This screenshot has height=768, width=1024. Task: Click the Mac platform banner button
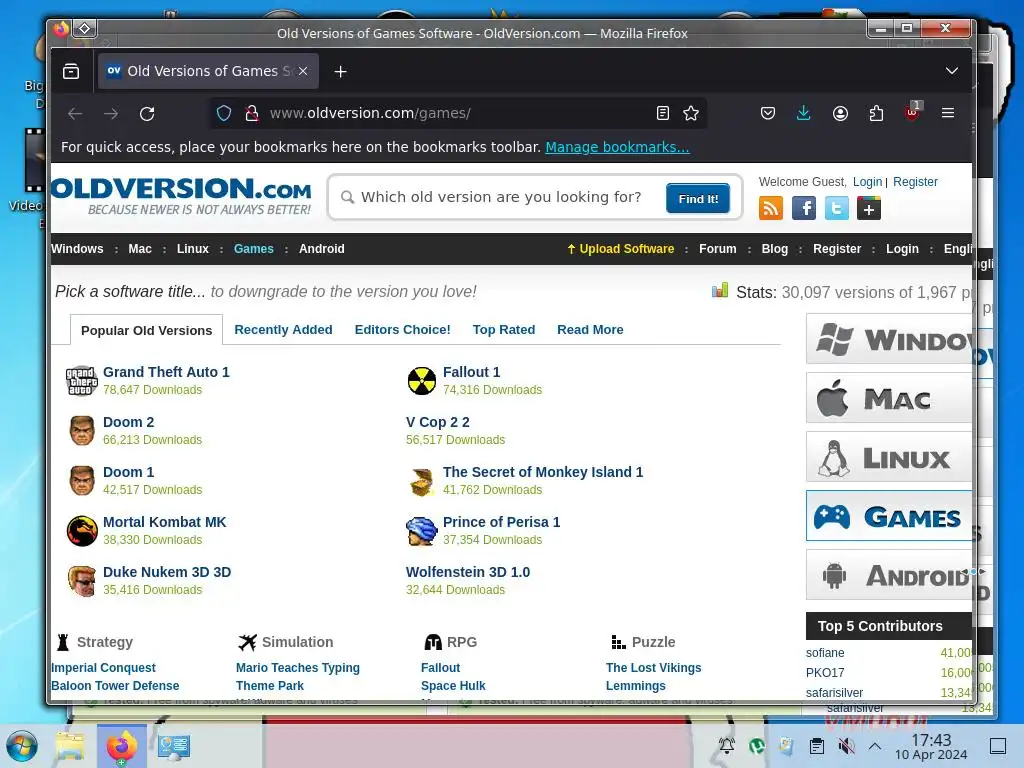(x=889, y=398)
